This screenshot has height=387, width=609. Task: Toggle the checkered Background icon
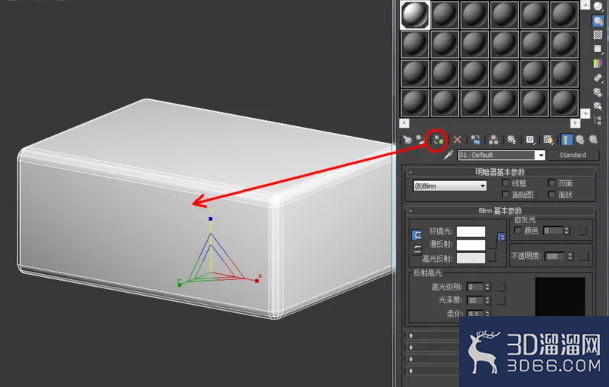coord(598,35)
